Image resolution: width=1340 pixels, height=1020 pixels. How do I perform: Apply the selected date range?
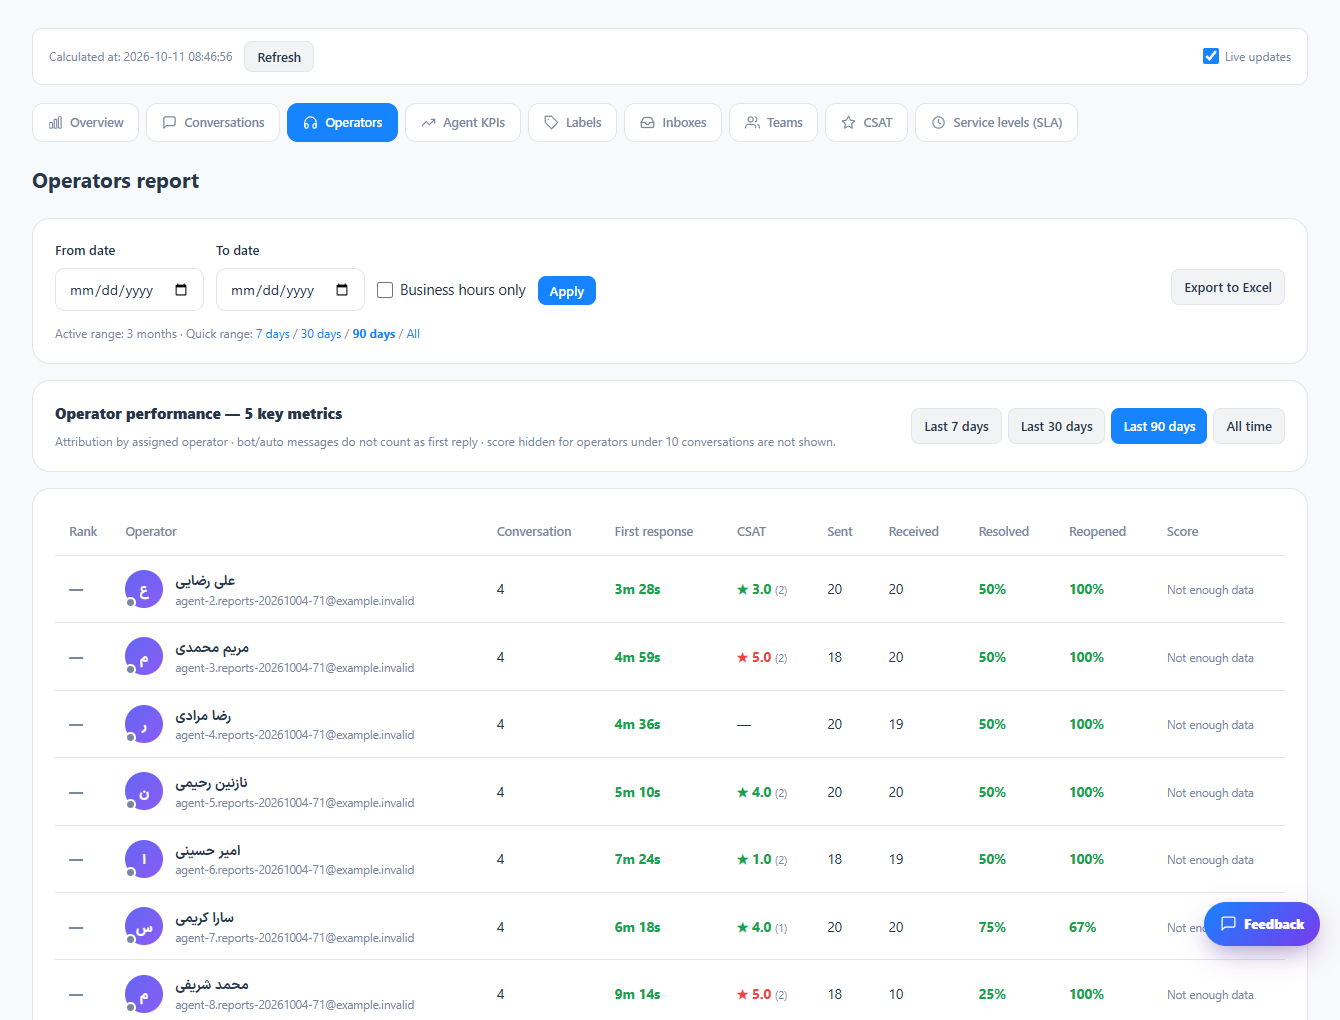tap(567, 291)
